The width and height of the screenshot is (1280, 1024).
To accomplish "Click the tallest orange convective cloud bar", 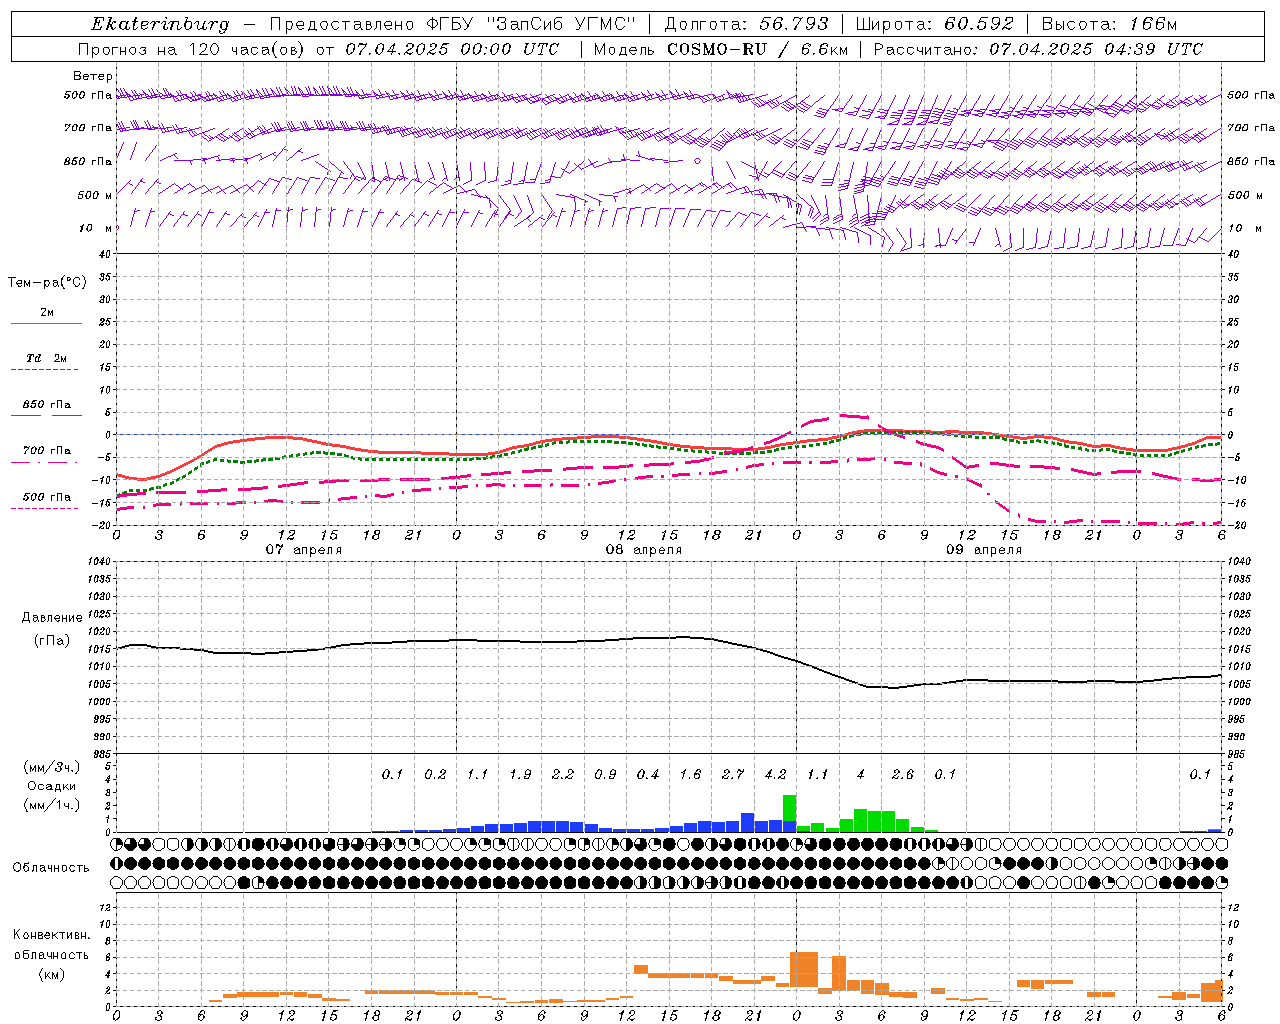I will point(804,969).
